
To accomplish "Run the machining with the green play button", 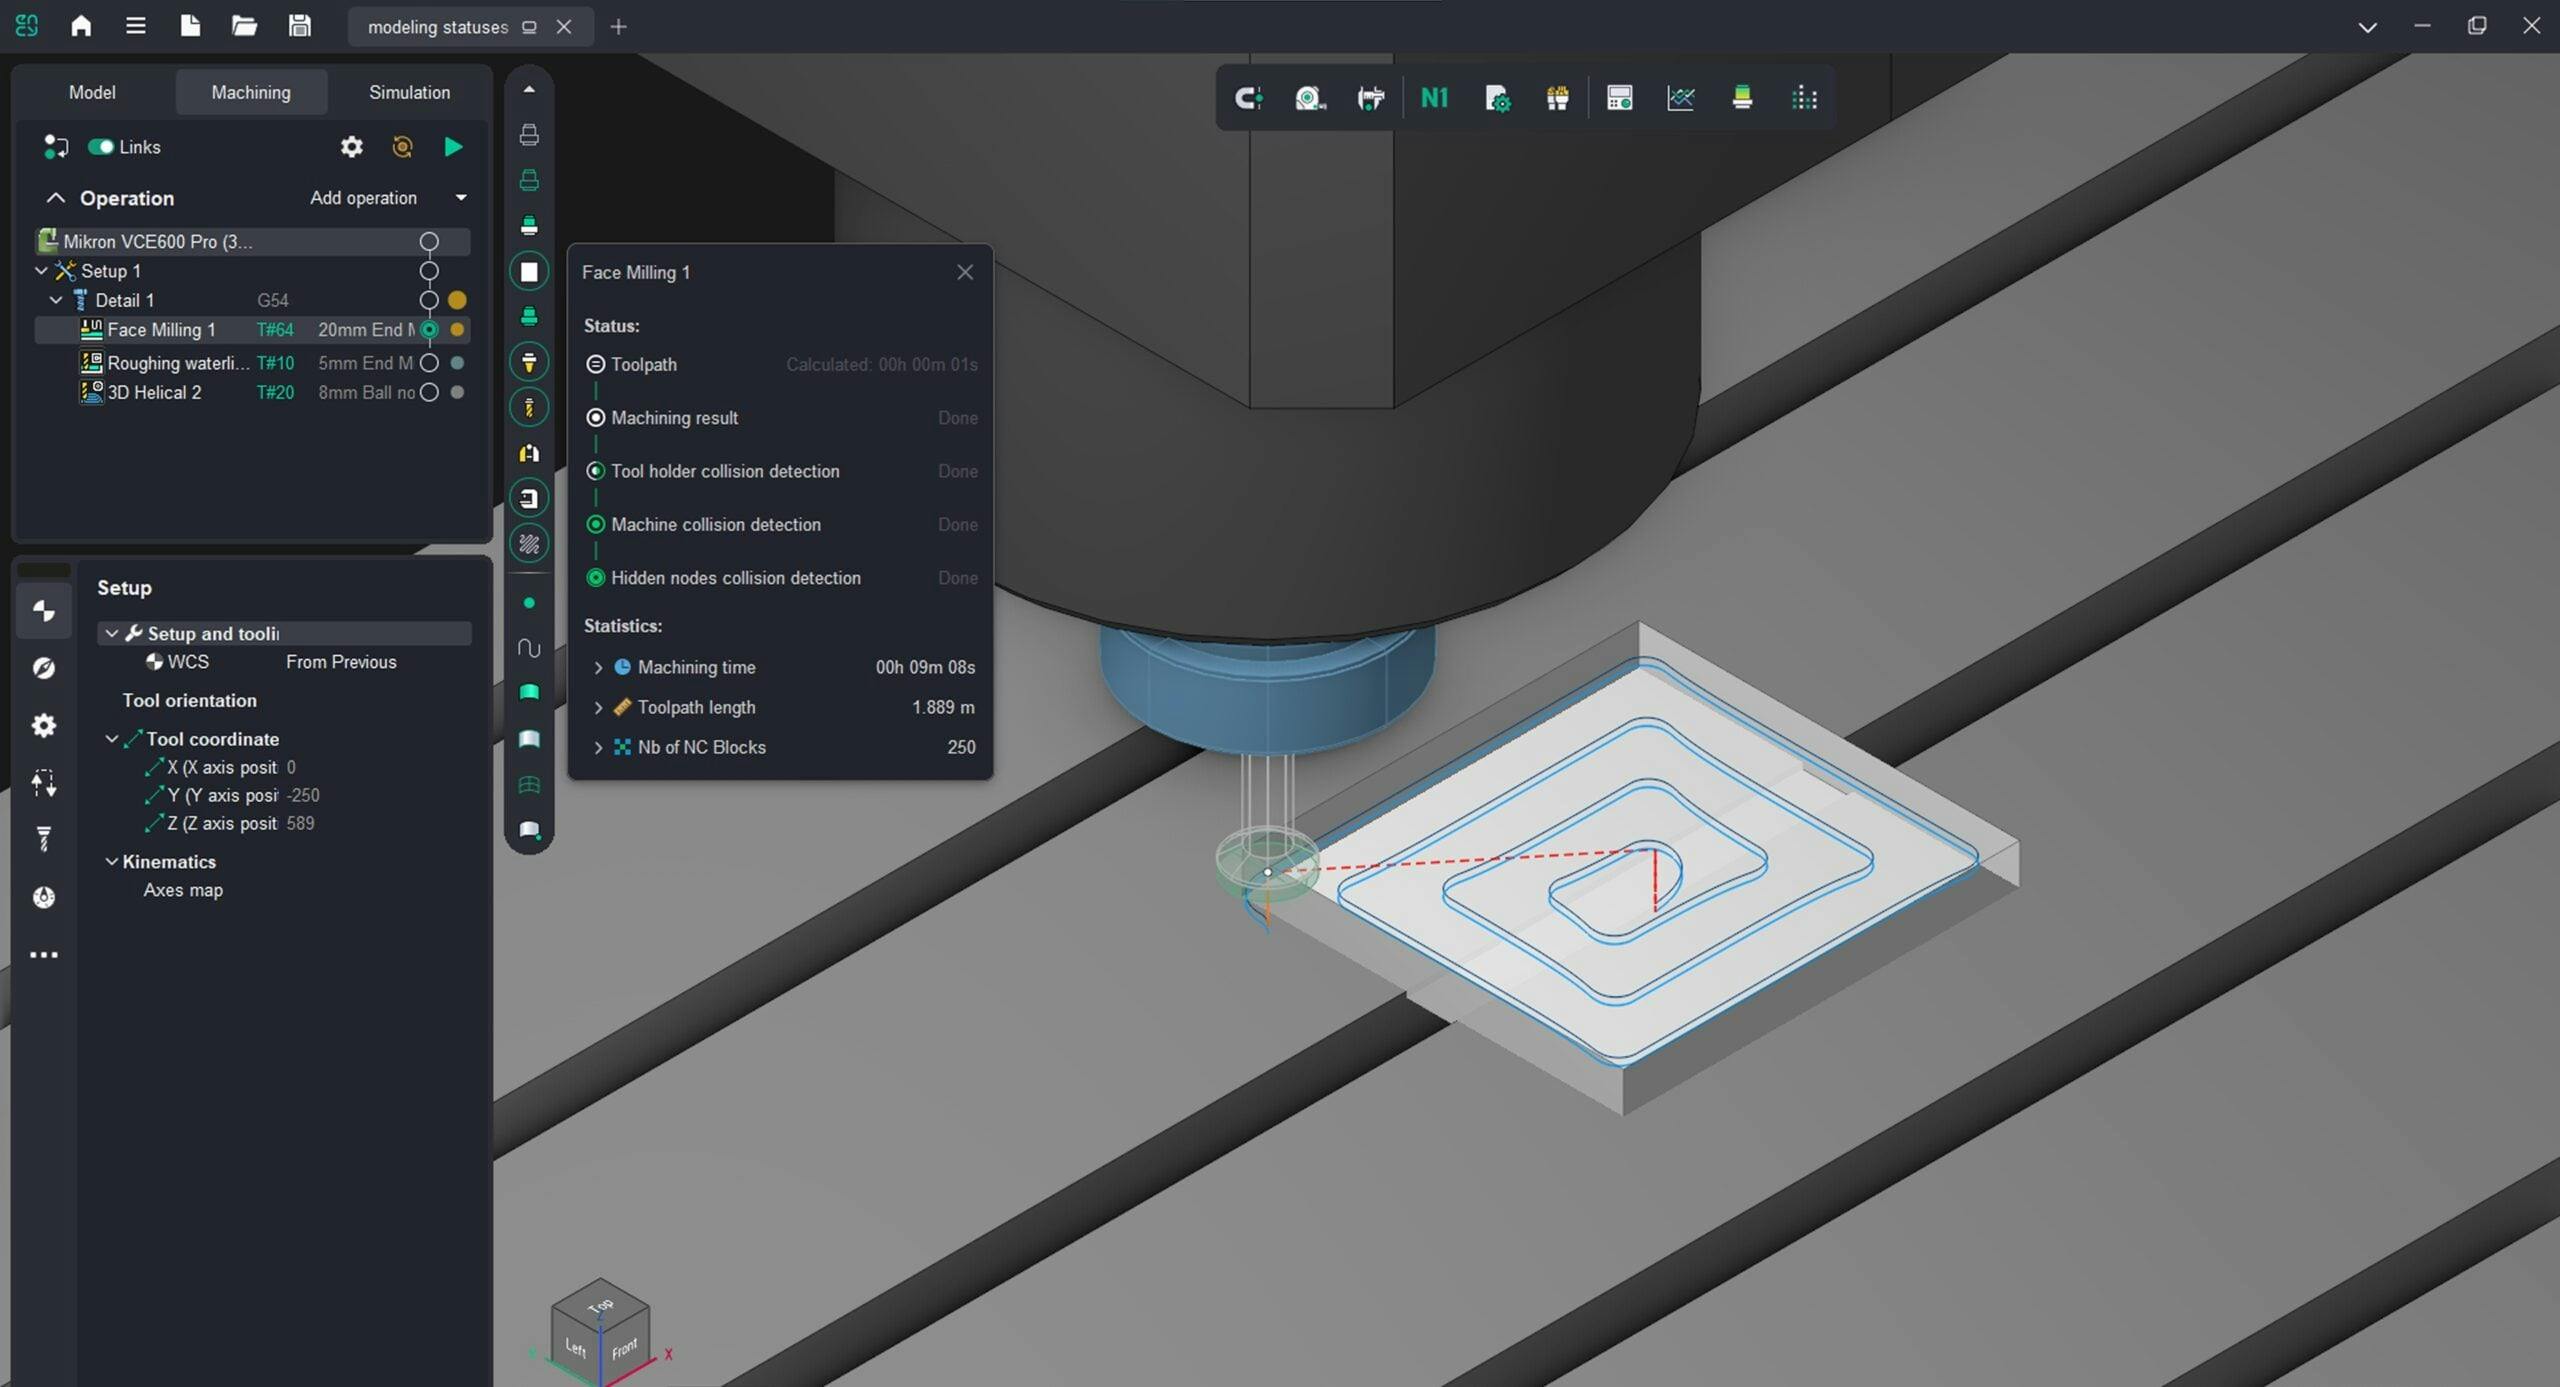I will [452, 146].
